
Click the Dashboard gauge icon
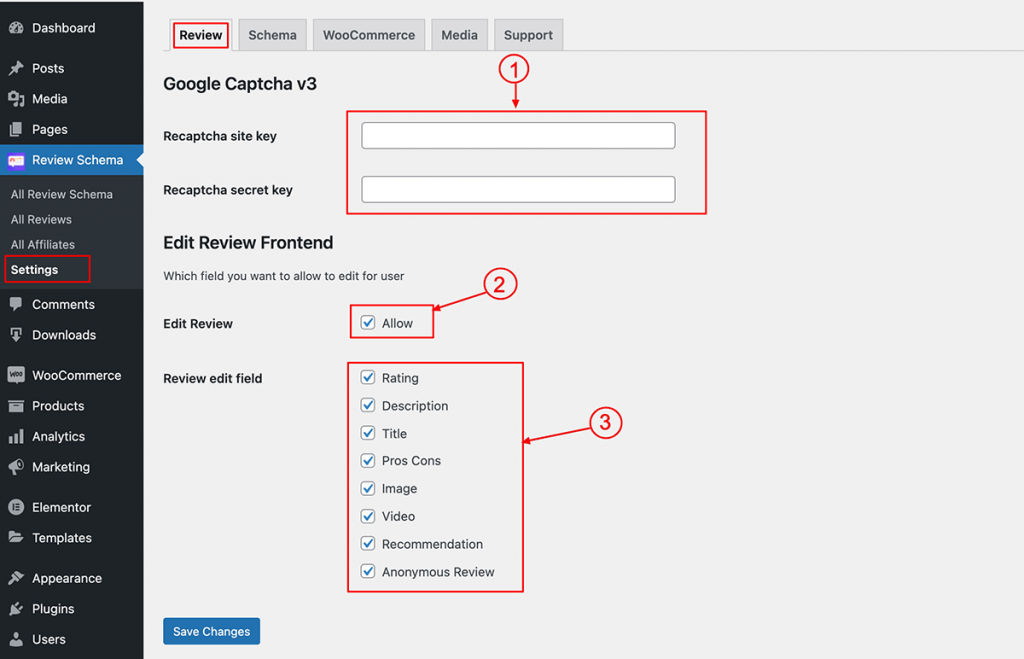pyautogui.click(x=16, y=28)
